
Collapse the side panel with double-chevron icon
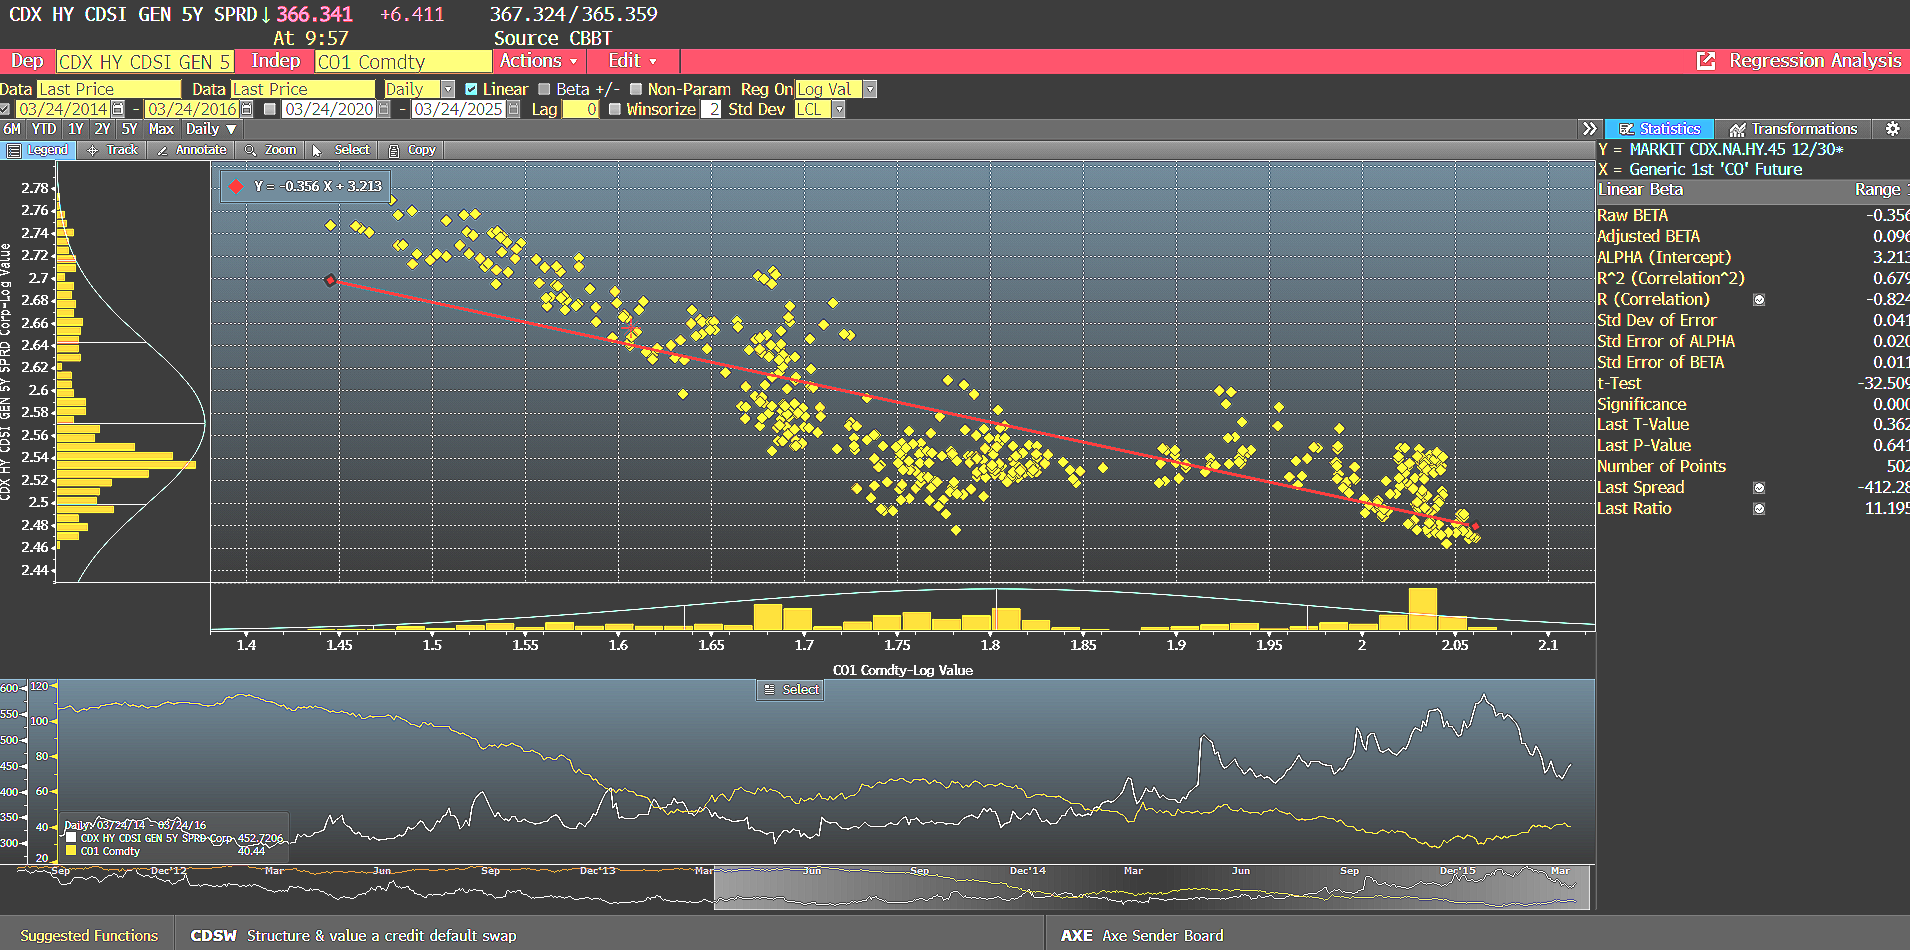coord(1590,129)
